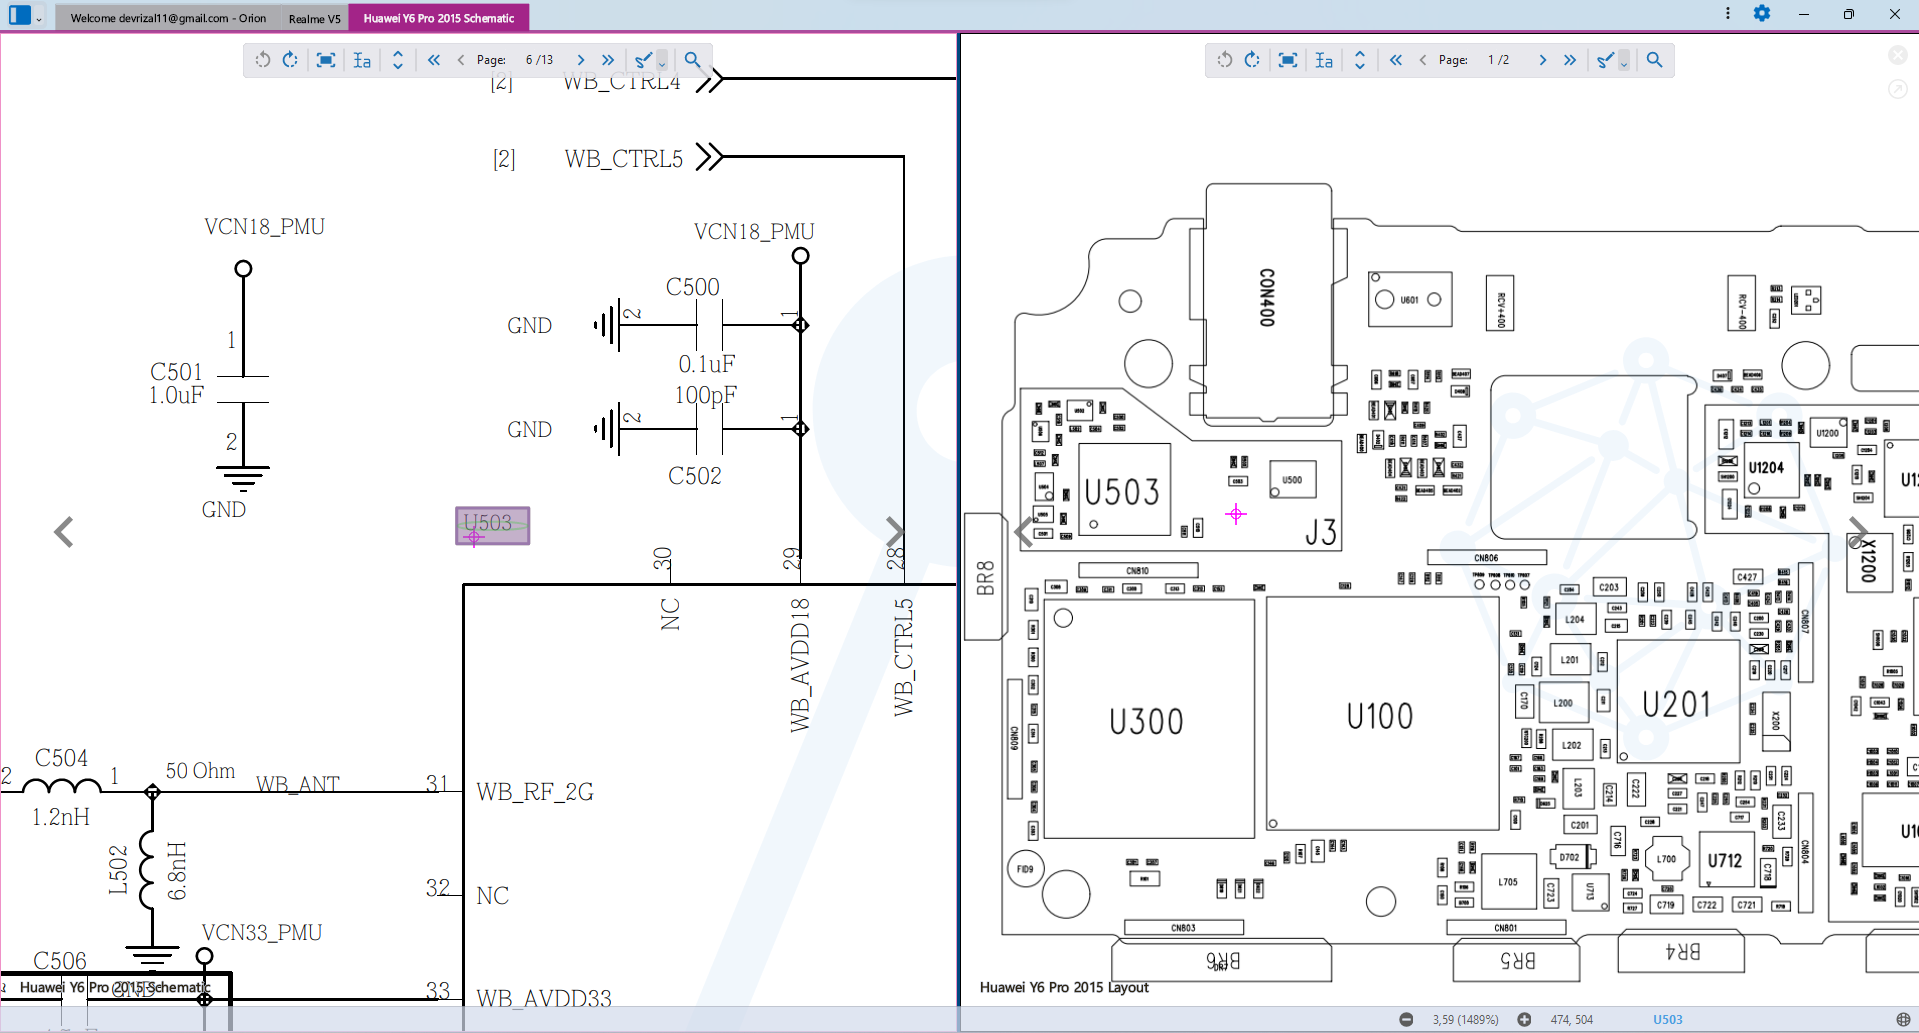Jump to last layout page
Screen dimensions: 1919x1033
[1570, 60]
